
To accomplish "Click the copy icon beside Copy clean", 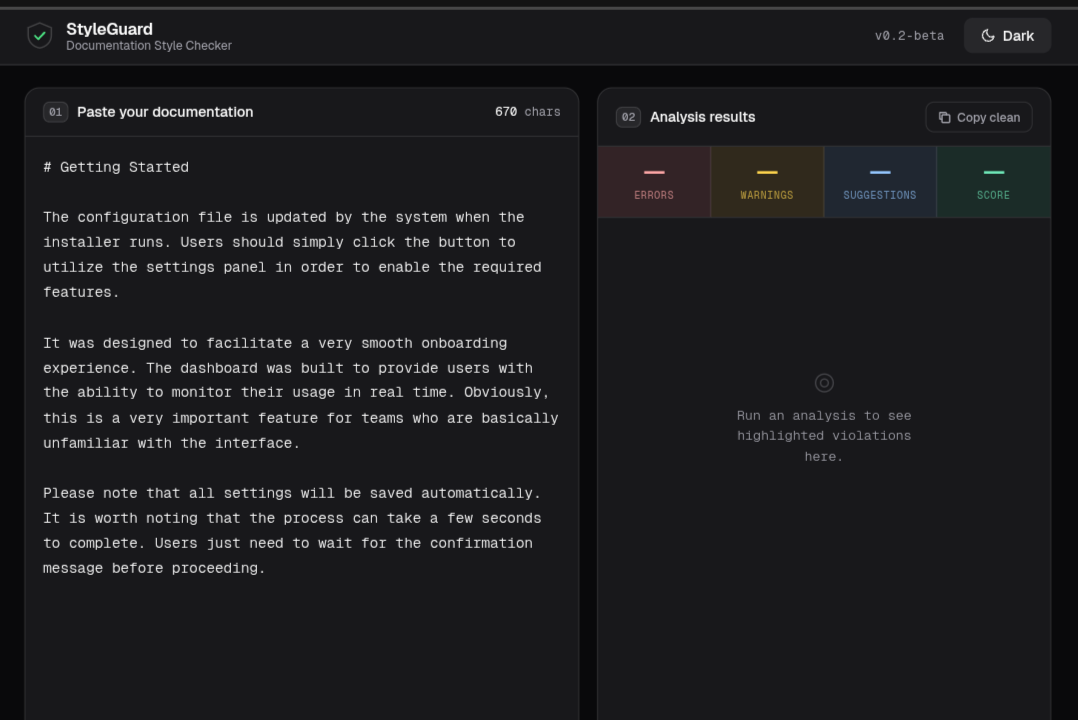I will coord(944,117).
